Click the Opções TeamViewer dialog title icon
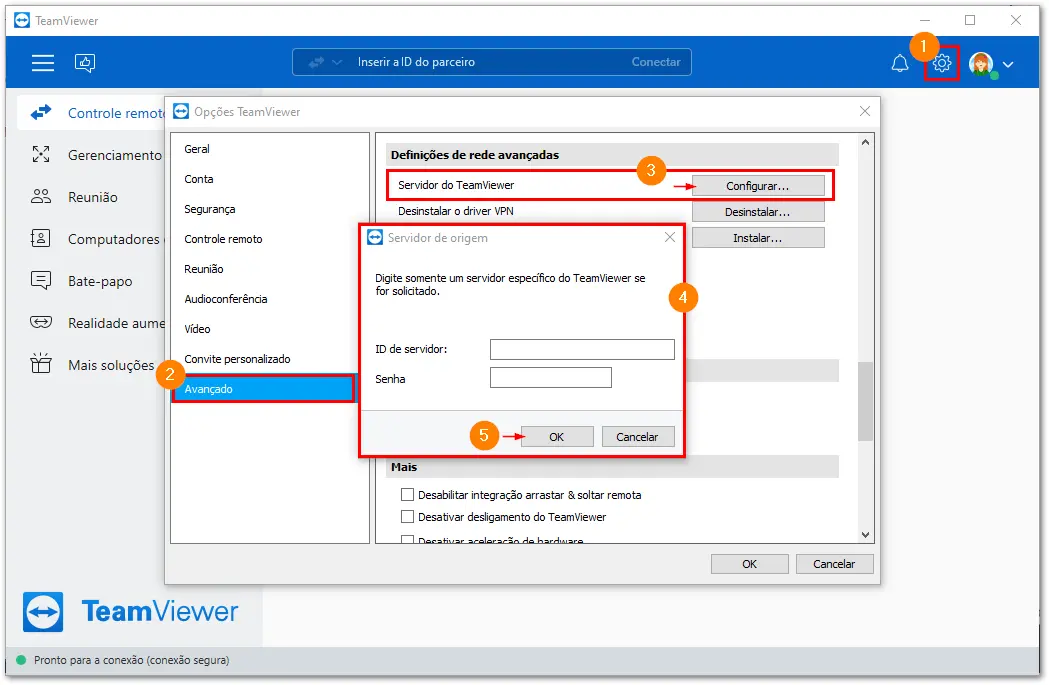Screen dimensions: 1049x685 click(x=181, y=111)
